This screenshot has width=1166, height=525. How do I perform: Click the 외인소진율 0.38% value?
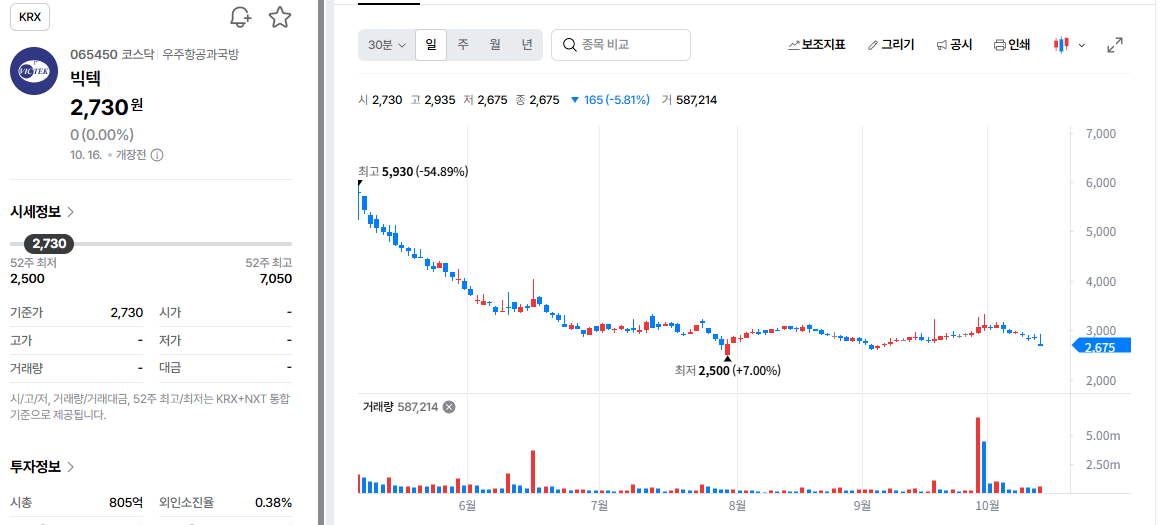(273, 503)
